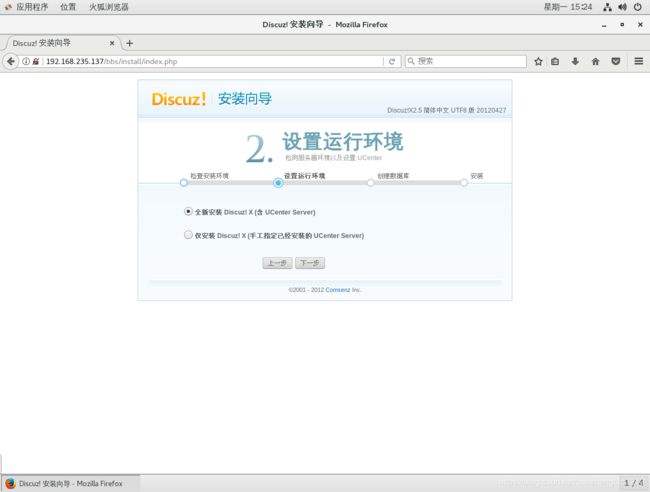Click the insecure connection lock icon
The width and height of the screenshot is (650, 492).
click(x=36, y=61)
